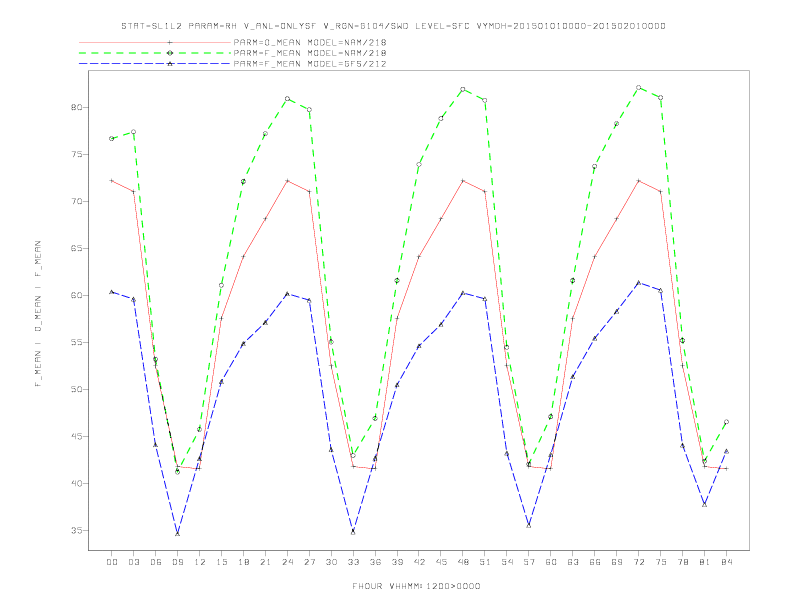Click blue GFS lowest data point at hour 09
The image size is (792, 612).
(x=177, y=533)
